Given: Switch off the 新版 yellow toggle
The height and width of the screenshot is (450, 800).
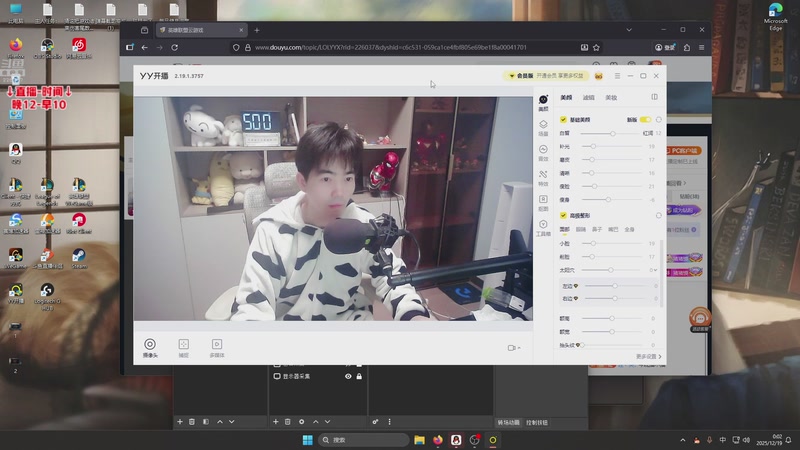Looking at the screenshot, I should 645,119.
